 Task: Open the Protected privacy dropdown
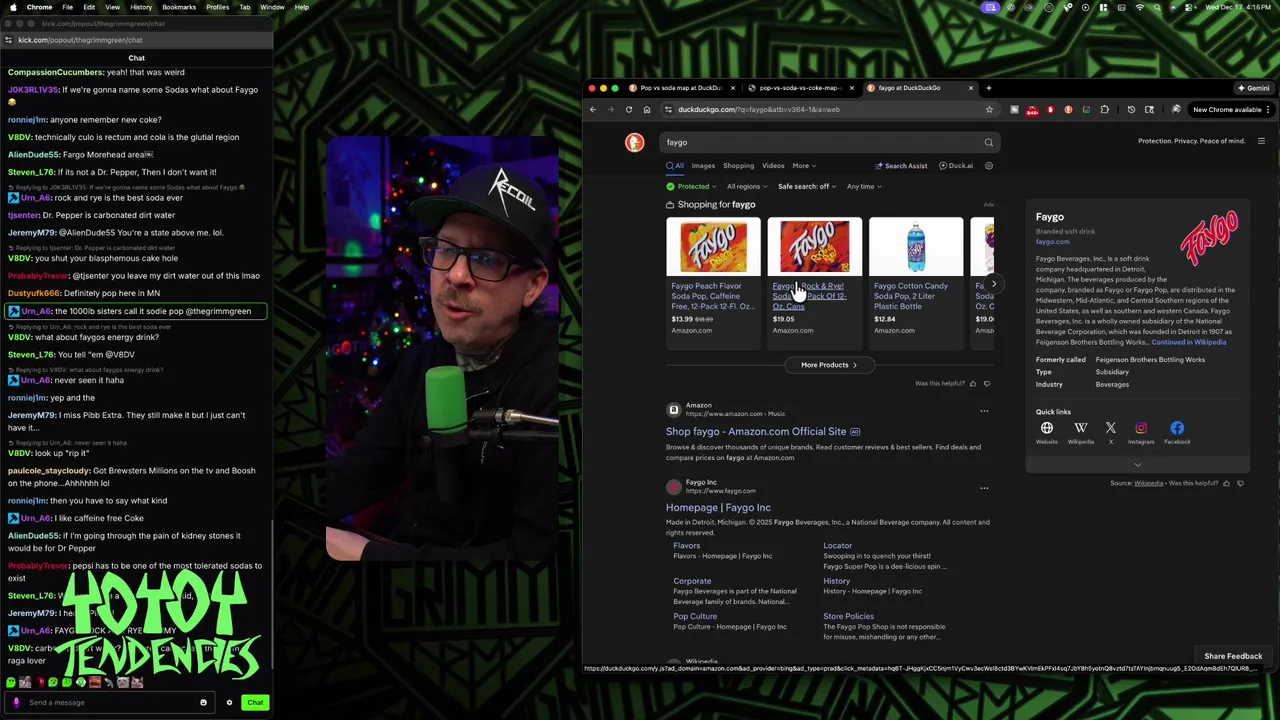pos(691,186)
